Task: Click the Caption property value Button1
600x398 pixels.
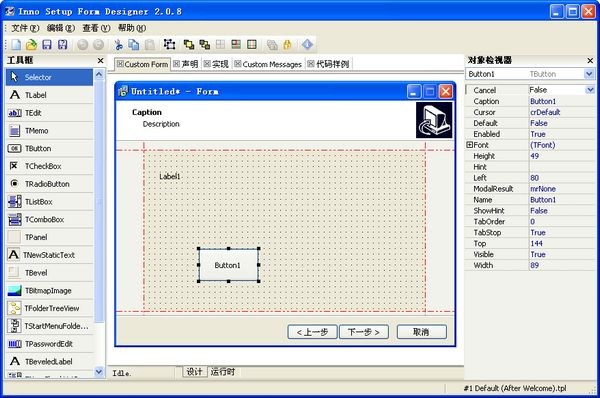Action: pyautogui.click(x=562, y=101)
